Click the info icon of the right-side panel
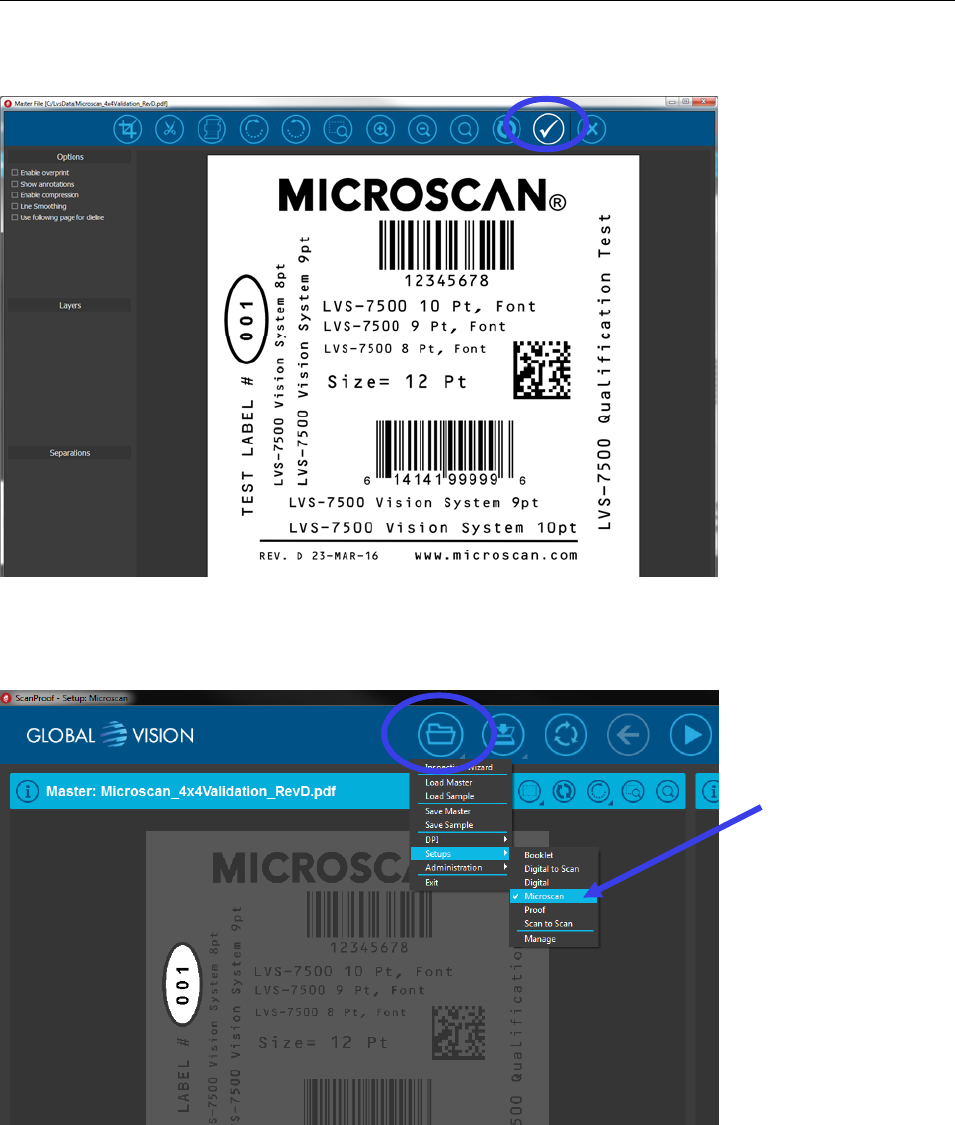 [x=710, y=791]
